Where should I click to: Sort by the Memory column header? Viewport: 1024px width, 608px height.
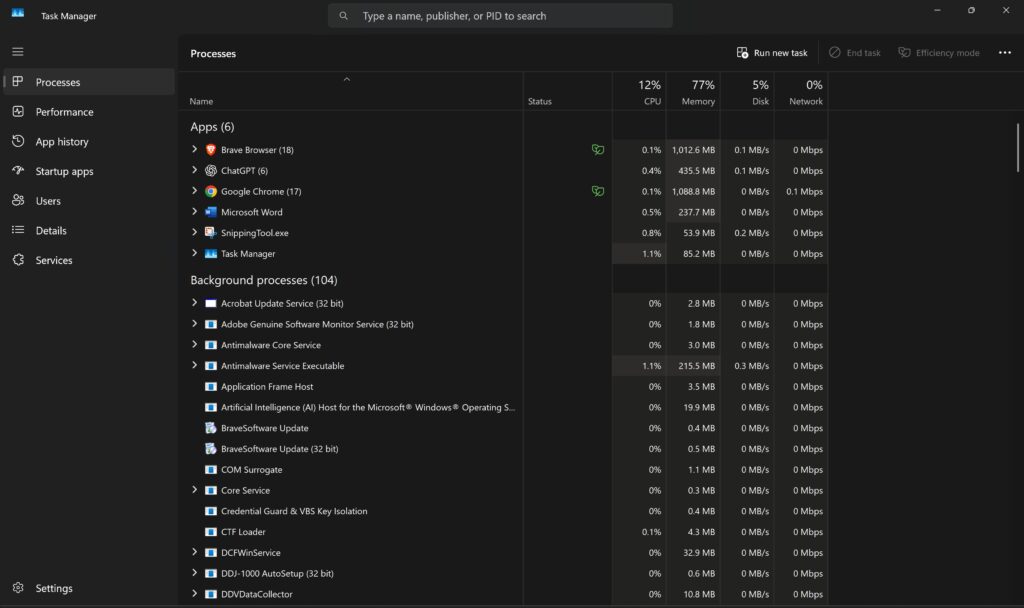(x=693, y=91)
